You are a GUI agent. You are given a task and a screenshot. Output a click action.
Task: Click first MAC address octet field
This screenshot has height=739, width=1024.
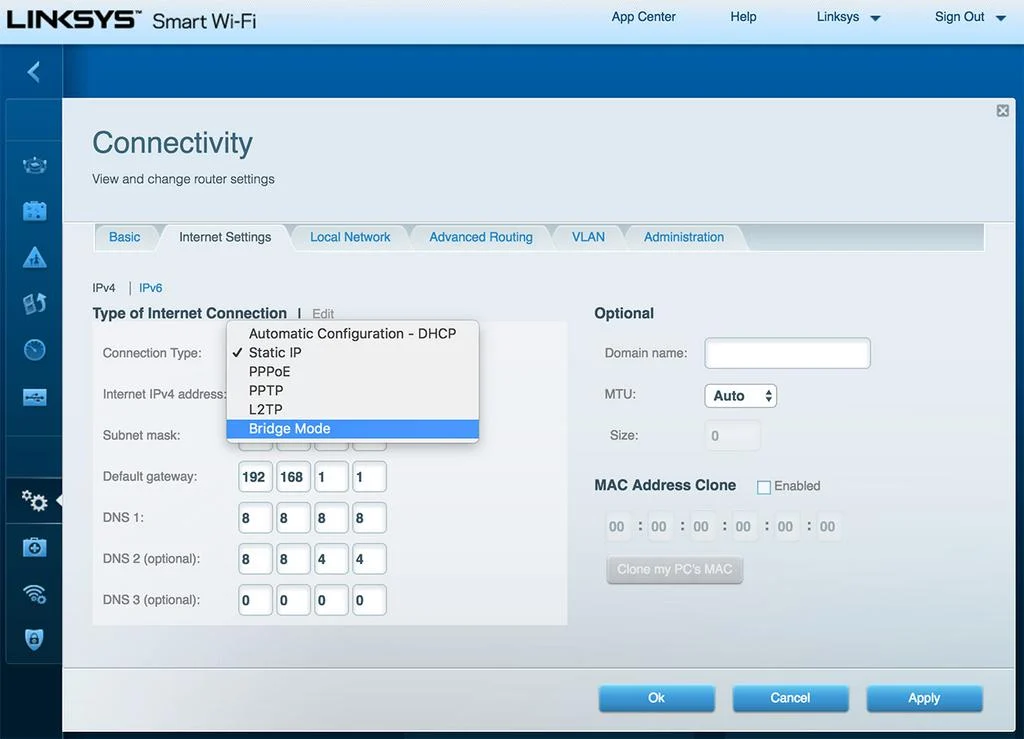click(618, 527)
